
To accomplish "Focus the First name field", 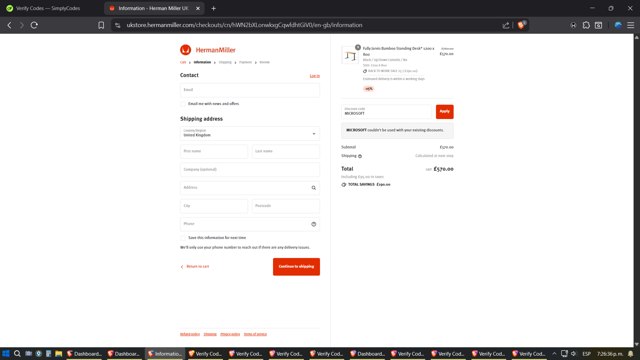I will 214,151.
